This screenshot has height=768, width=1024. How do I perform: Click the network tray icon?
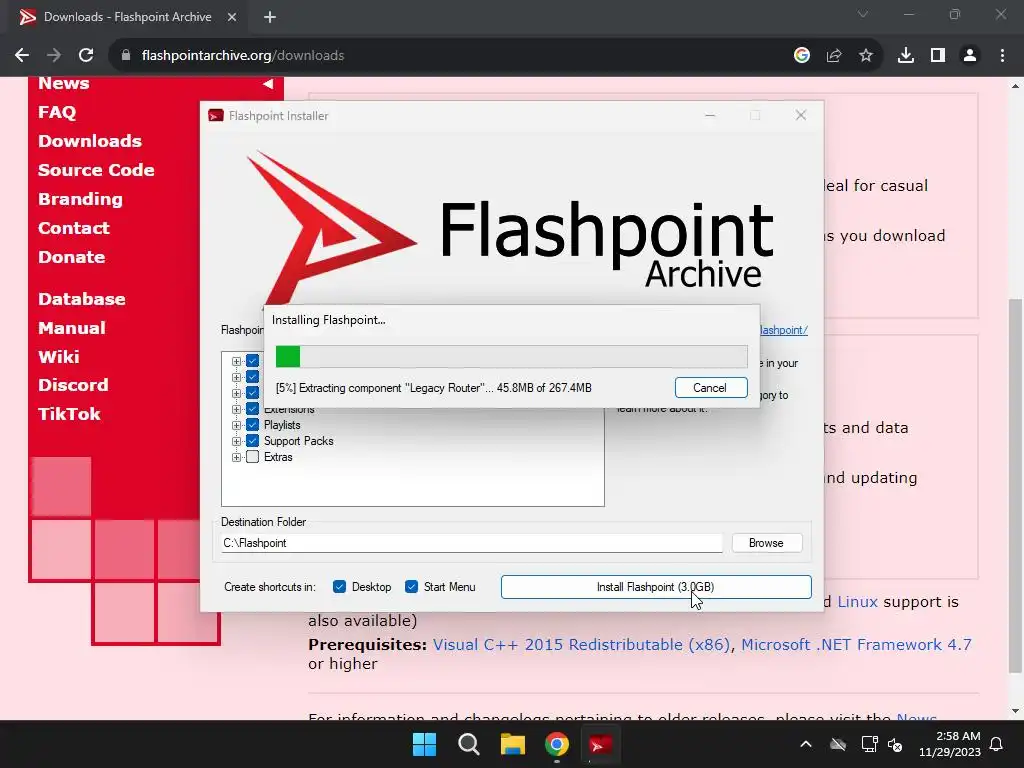point(869,744)
